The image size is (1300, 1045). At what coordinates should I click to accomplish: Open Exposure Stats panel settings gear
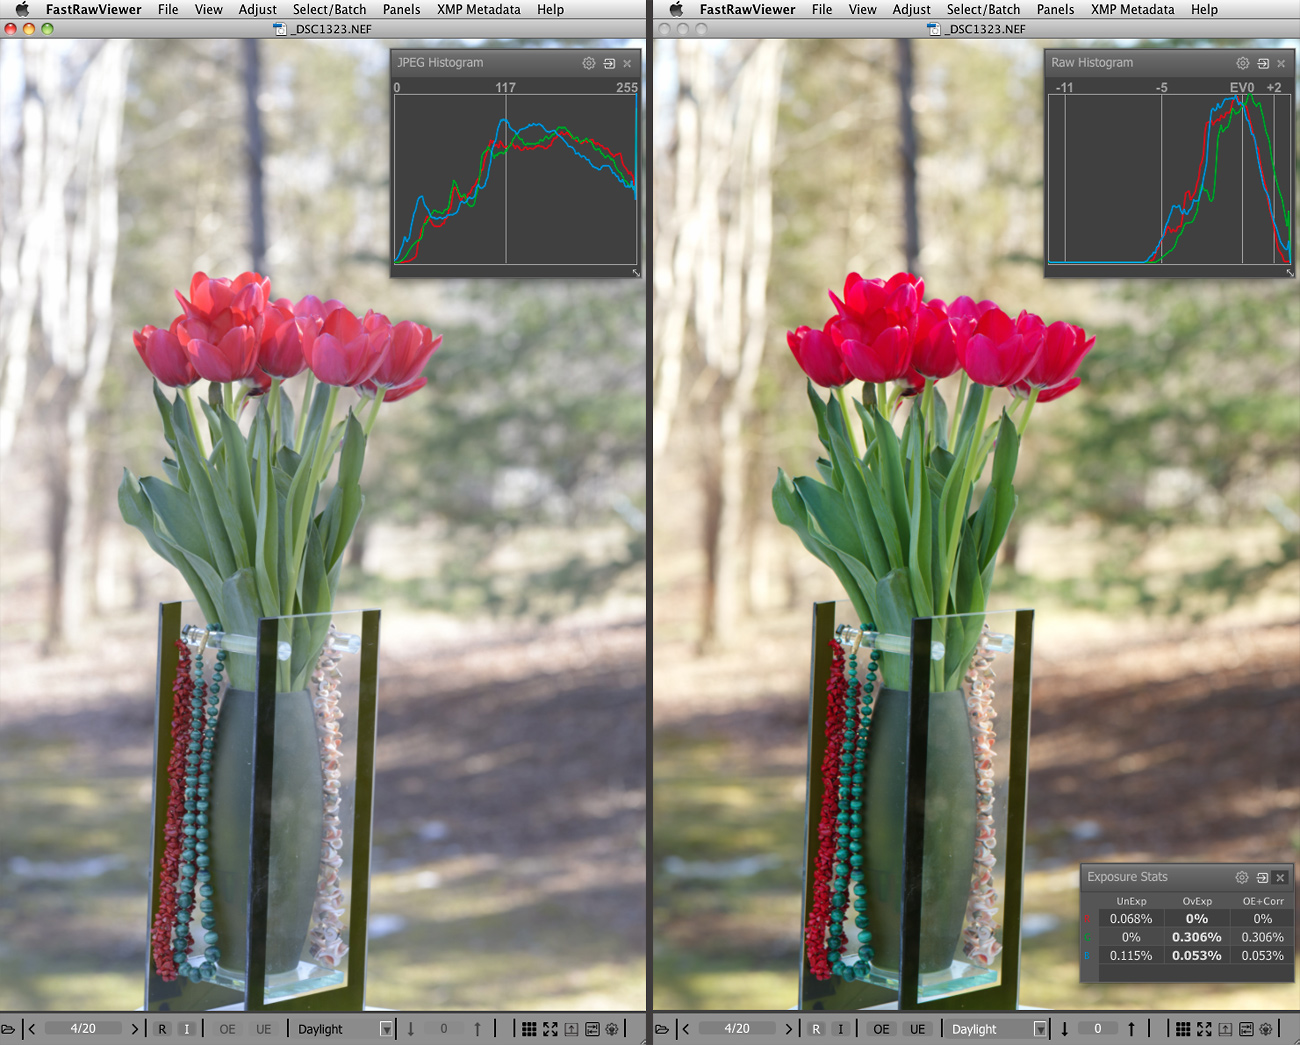(x=1242, y=877)
